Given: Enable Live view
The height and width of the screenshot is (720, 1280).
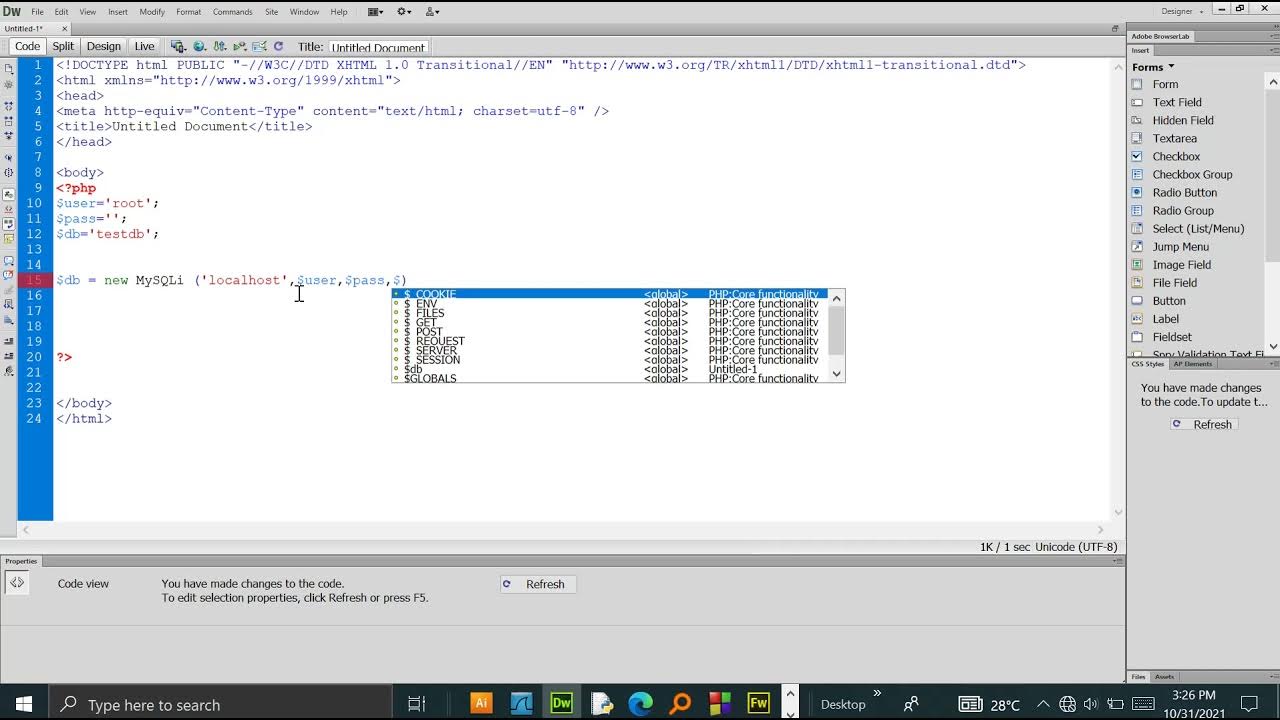Looking at the screenshot, I should point(145,46).
